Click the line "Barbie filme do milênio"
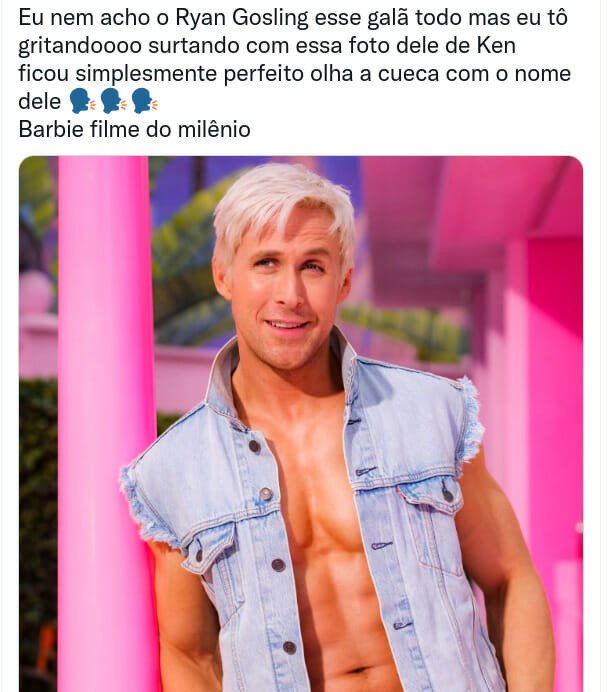 pyautogui.click(x=134, y=129)
